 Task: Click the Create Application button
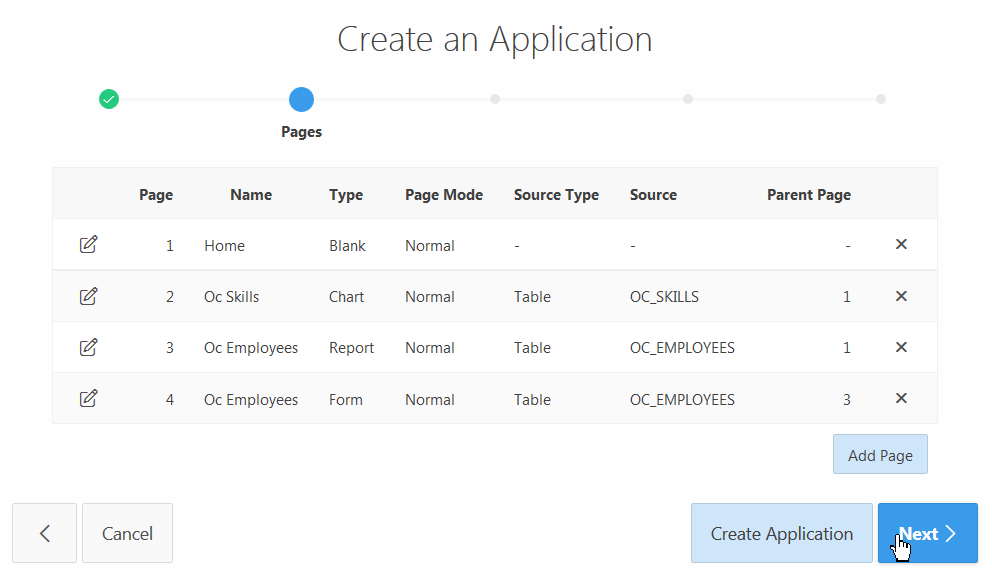(781, 533)
